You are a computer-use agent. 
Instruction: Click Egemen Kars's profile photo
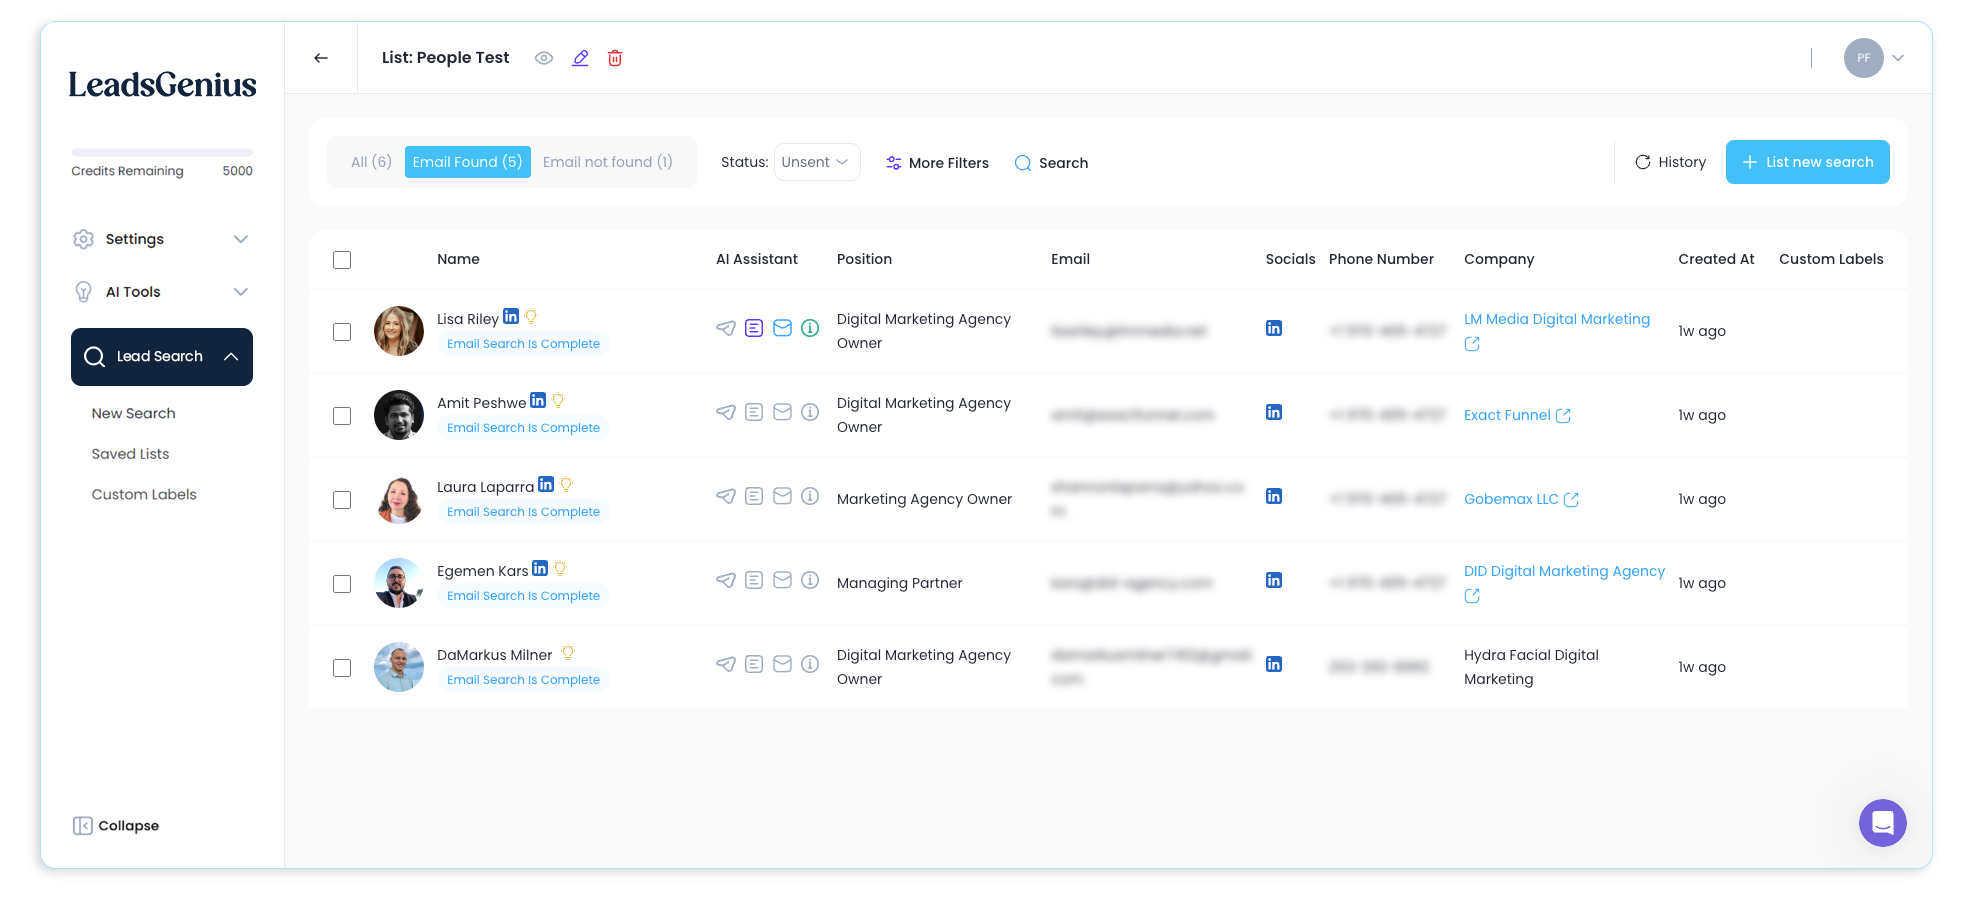tap(399, 583)
